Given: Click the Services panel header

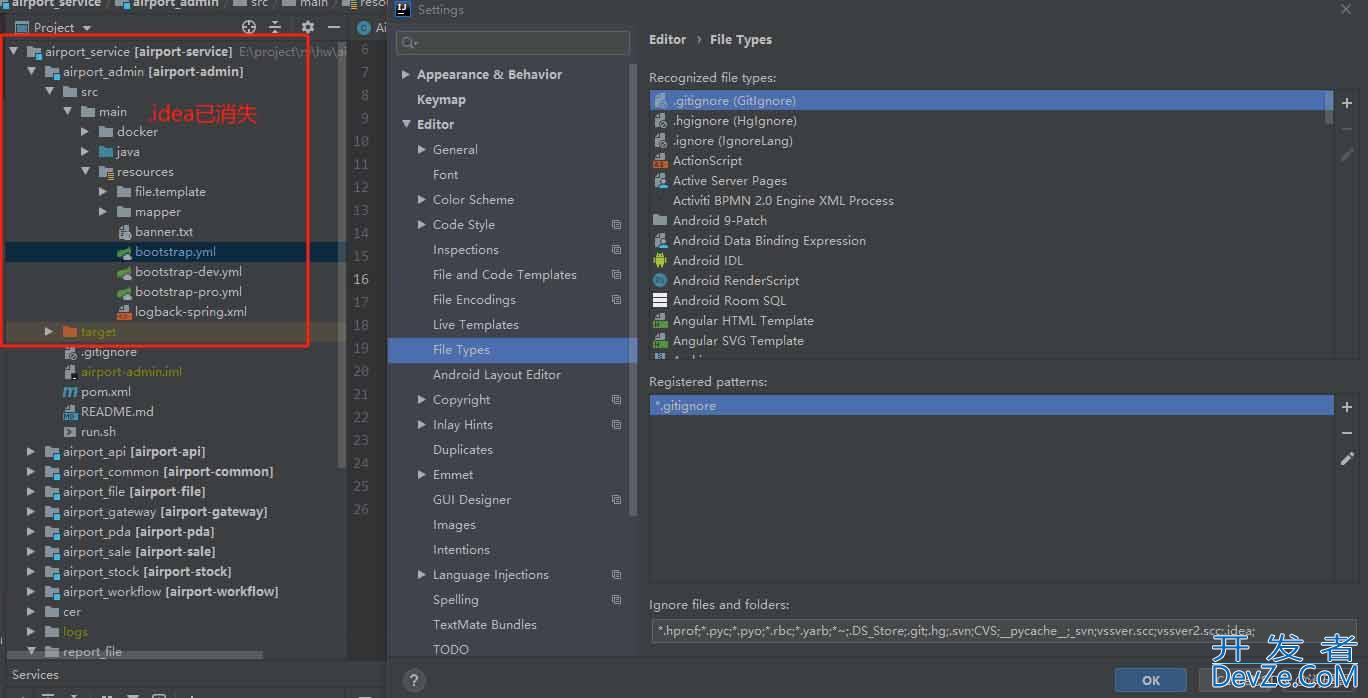Looking at the screenshot, I should [35, 675].
